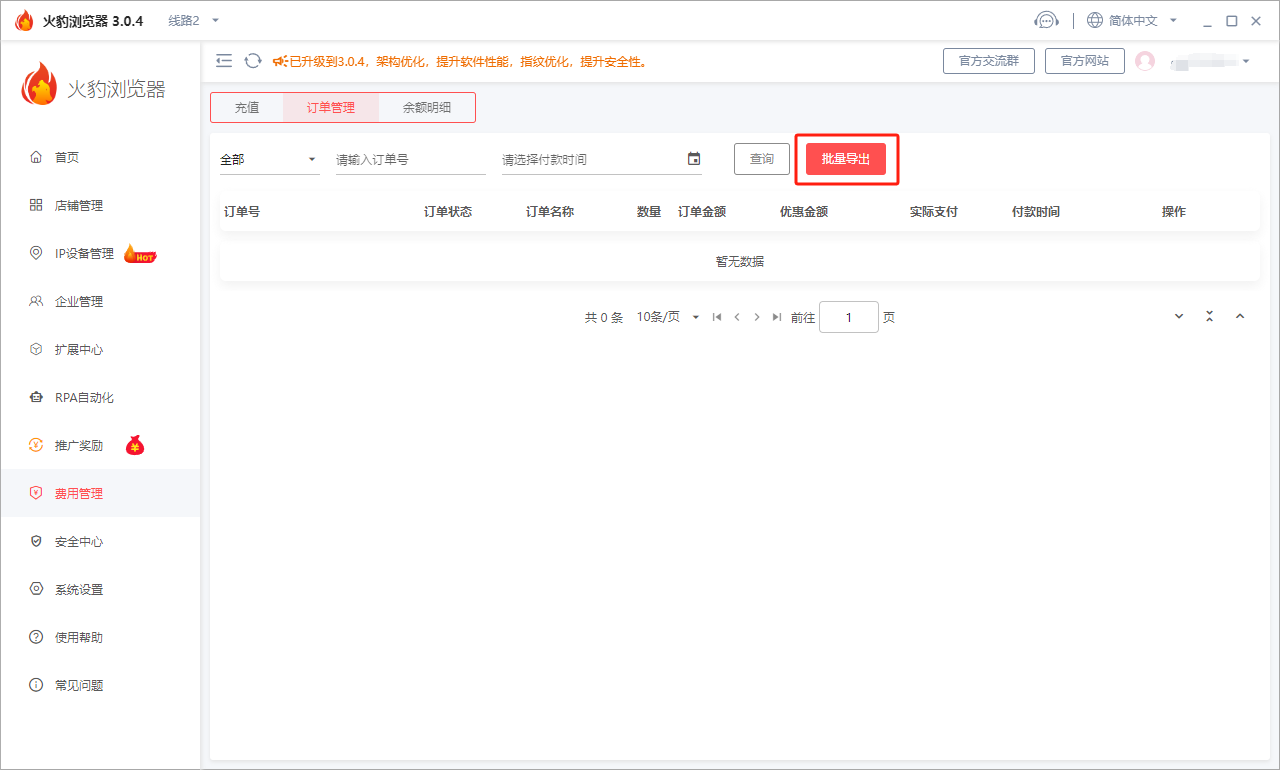Click the refresh icon in top bar
Screen dimensions: 1280x770
tap(253, 61)
